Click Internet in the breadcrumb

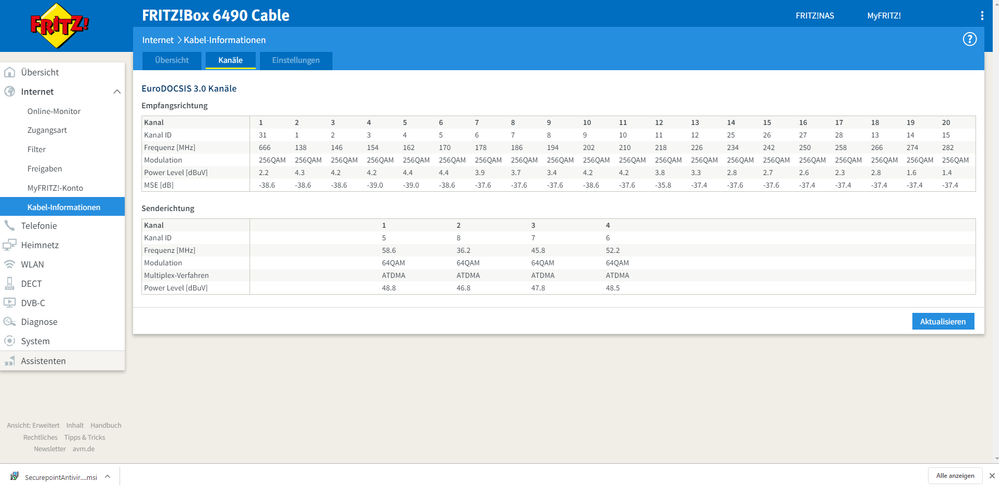click(x=157, y=40)
